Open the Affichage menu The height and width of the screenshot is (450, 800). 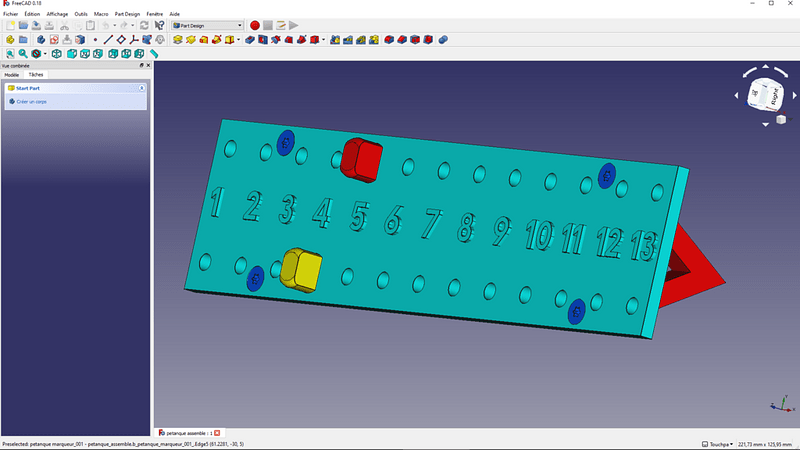coord(57,14)
